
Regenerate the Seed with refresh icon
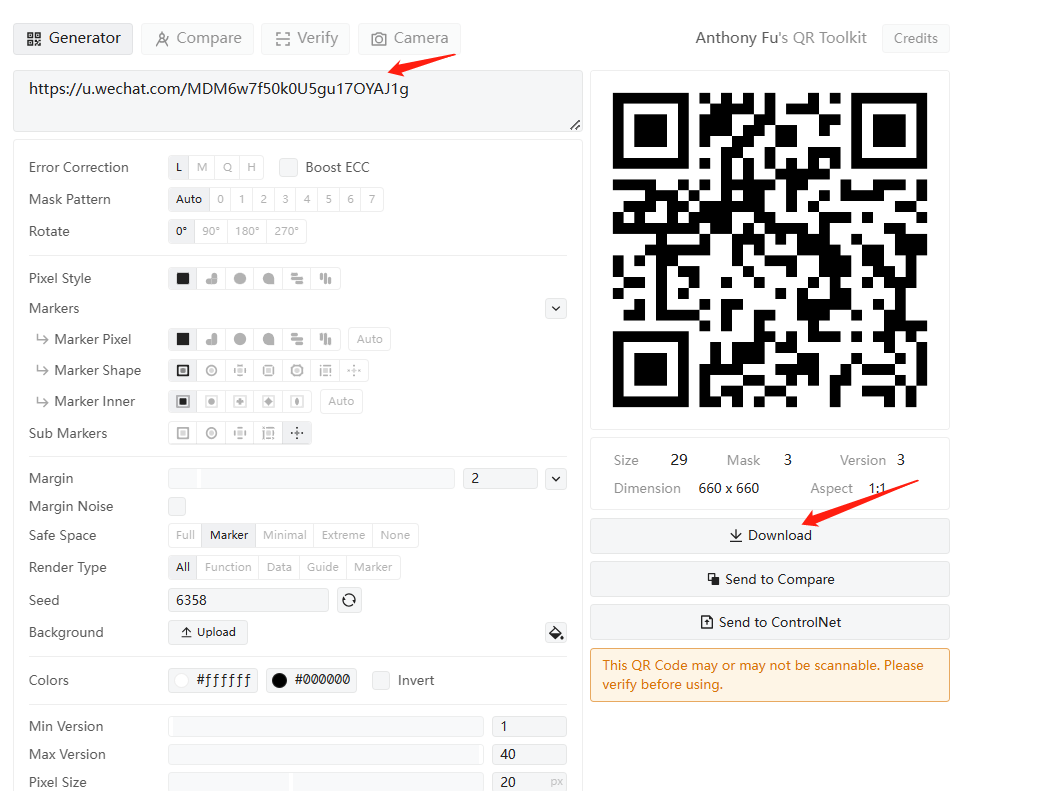(x=349, y=600)
